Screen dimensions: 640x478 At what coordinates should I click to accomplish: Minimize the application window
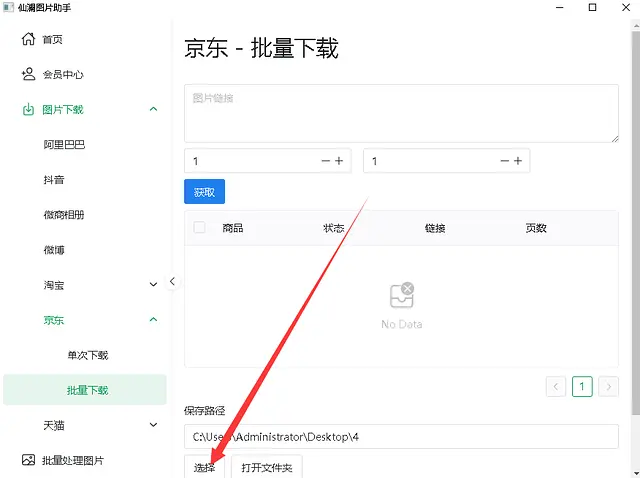pos(560,7)
